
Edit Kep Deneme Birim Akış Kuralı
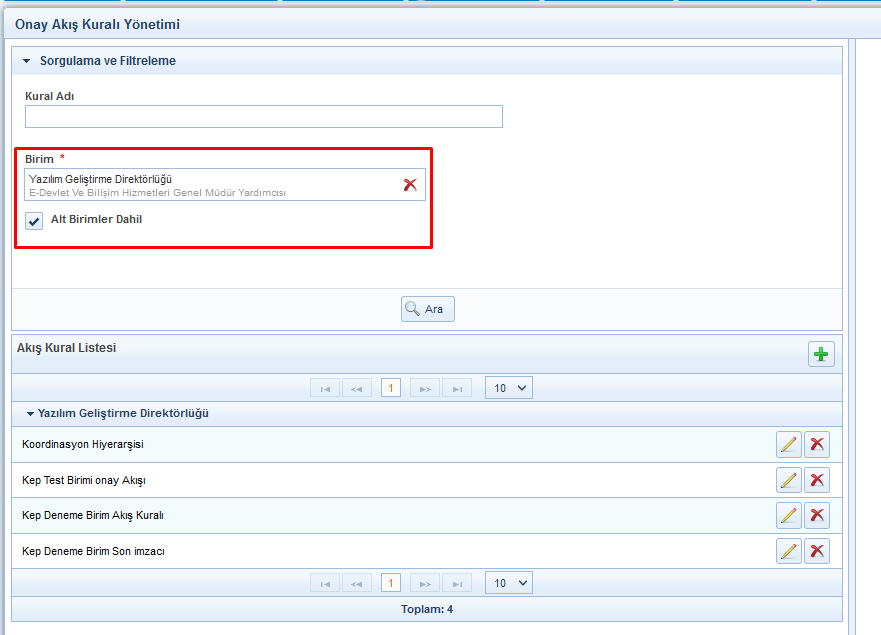(788, 515)
